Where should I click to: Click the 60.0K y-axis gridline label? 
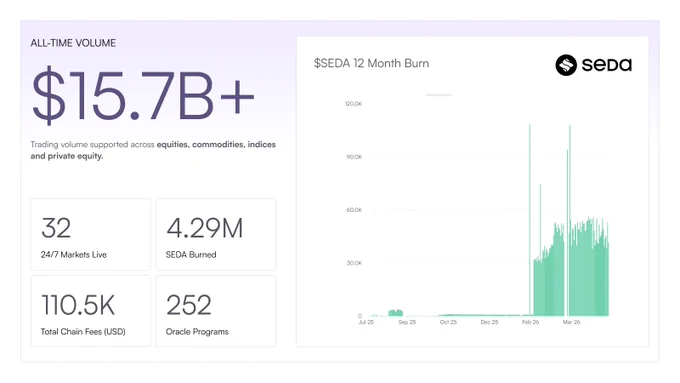coord(354,210)
